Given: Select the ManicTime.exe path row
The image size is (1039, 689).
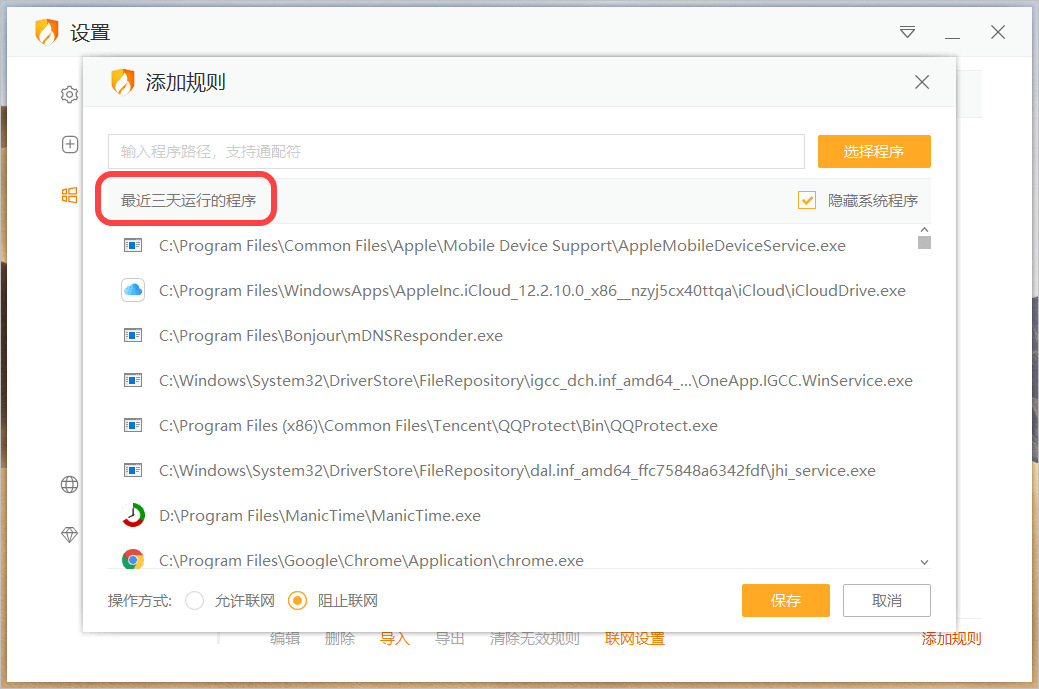Looking at the screenshot, I should click(x=512, y=516).
